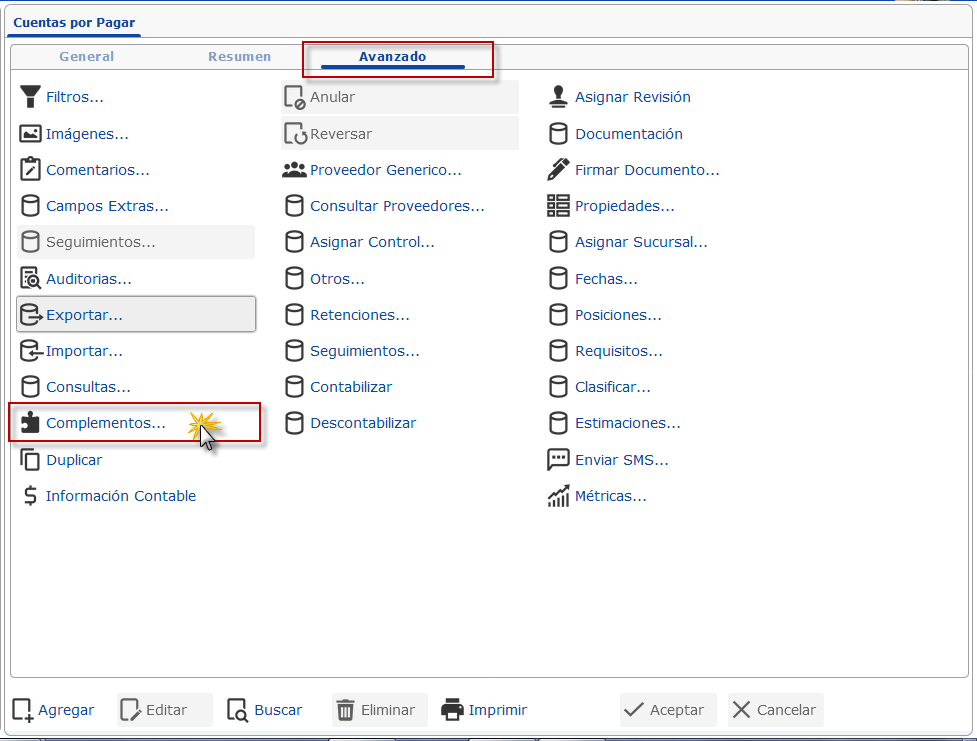Click the Eliminar trash can icon
This screenshot has height=741, width=977.
[345, 710]
